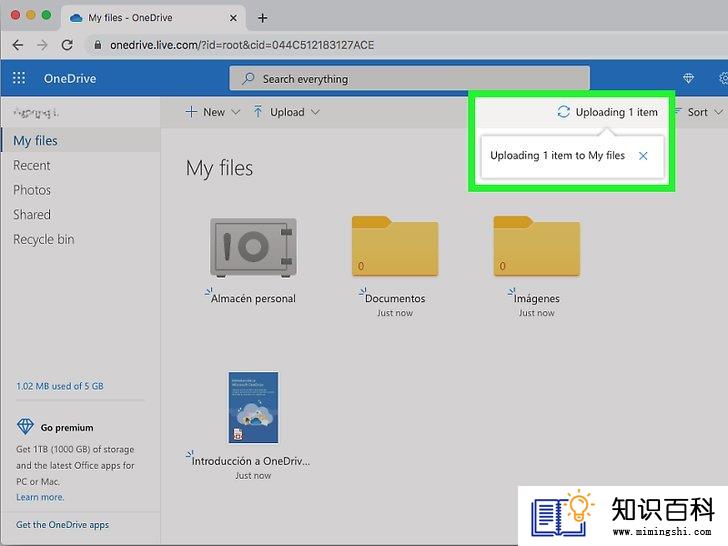Focus the Search everything field
The height and width of the screenshot is (546, 728).
coord(410,79)
